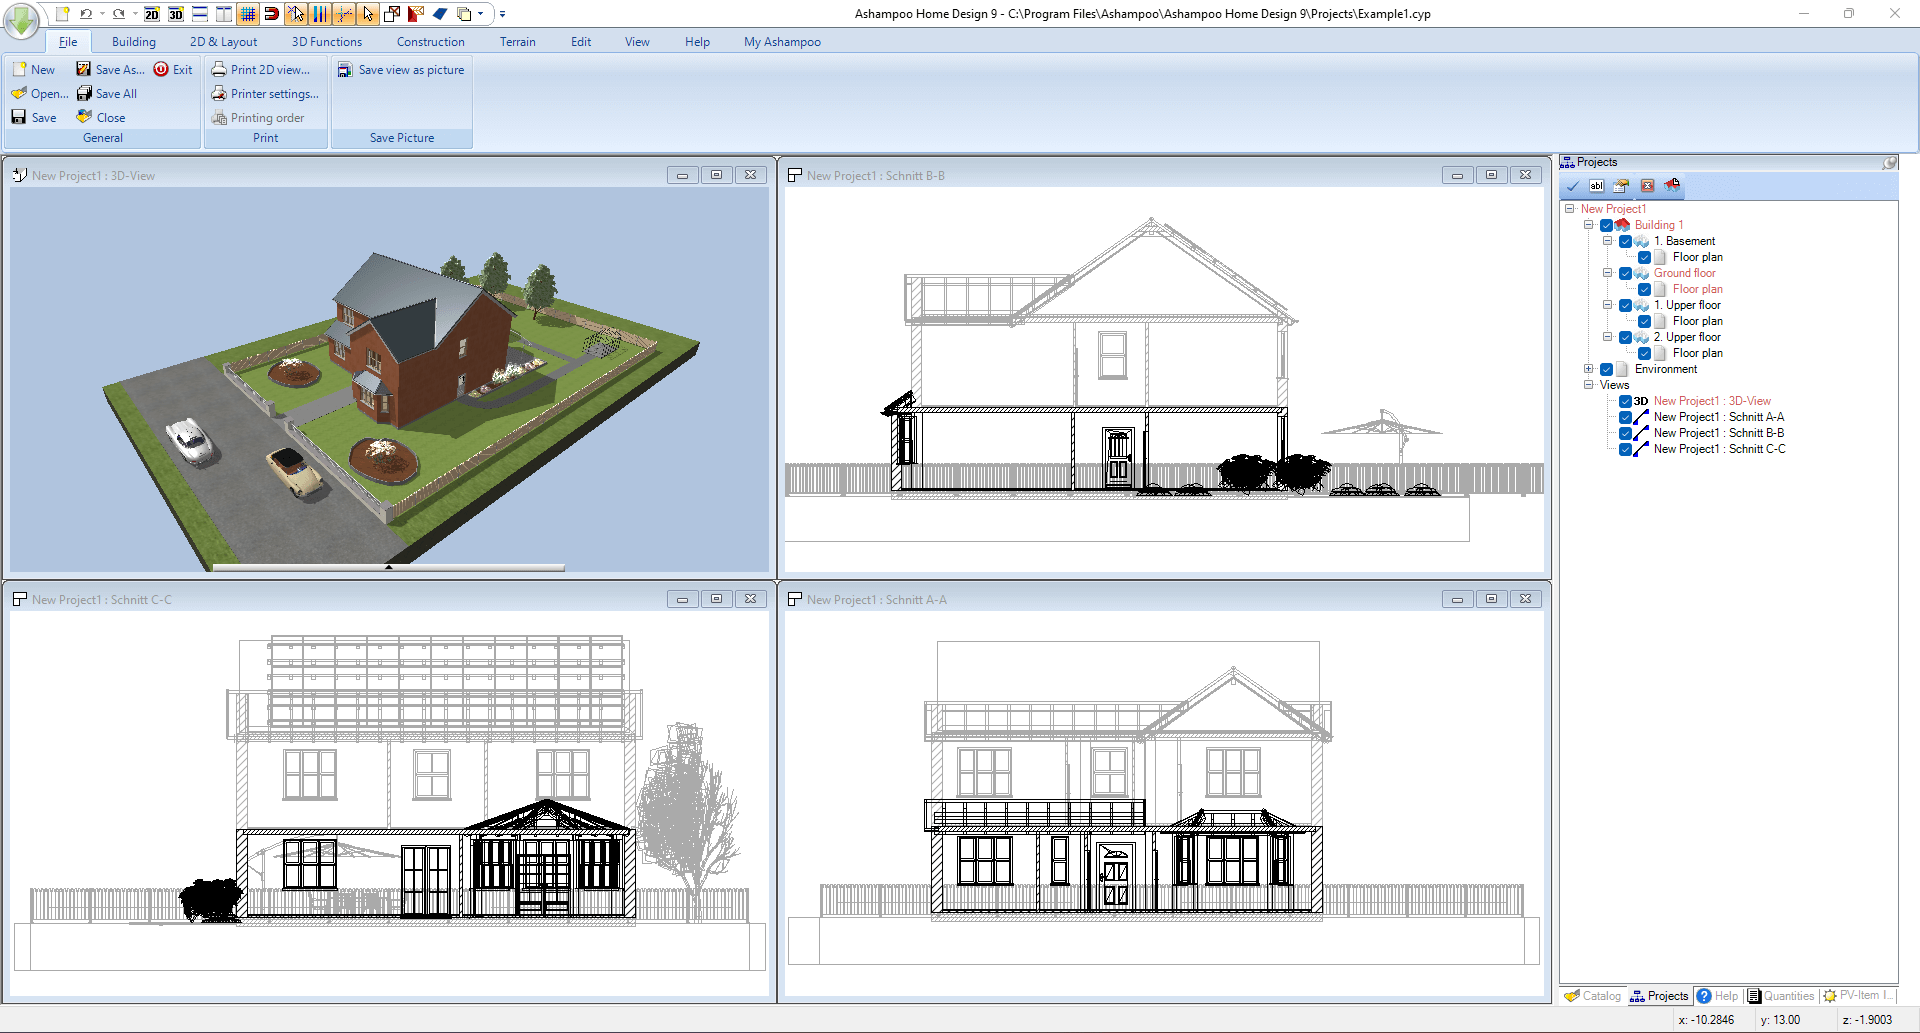Screen dimensions: 1920x1033
Task: Uncheck the Basement visibility checkbox
Action: (1626, 241)
